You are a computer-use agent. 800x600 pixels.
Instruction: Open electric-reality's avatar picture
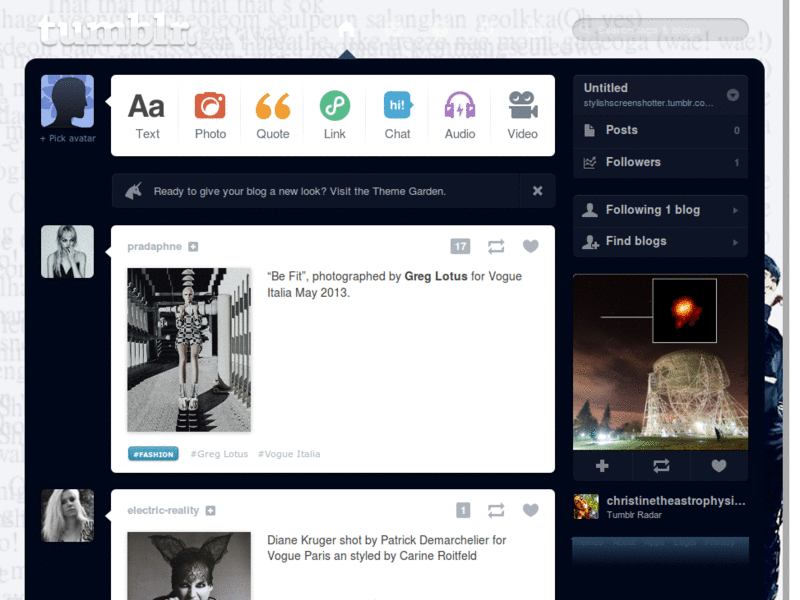tap(67, 515)
